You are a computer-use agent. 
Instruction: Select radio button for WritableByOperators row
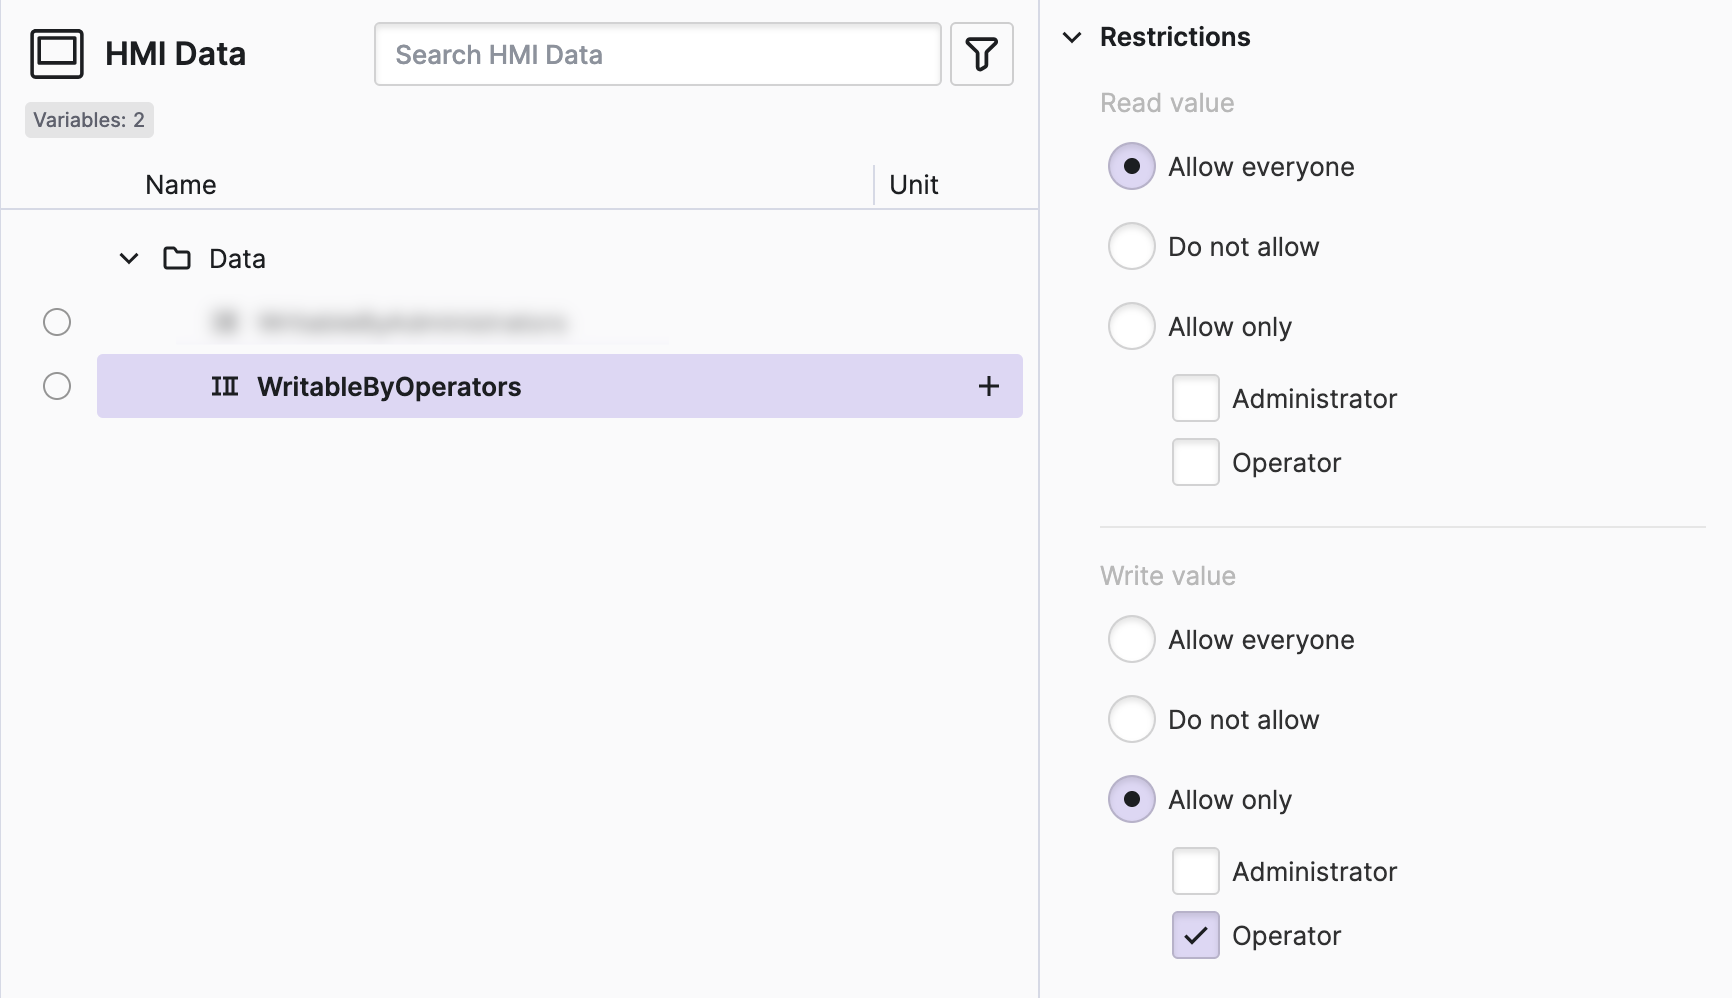[x=57, y=386]
